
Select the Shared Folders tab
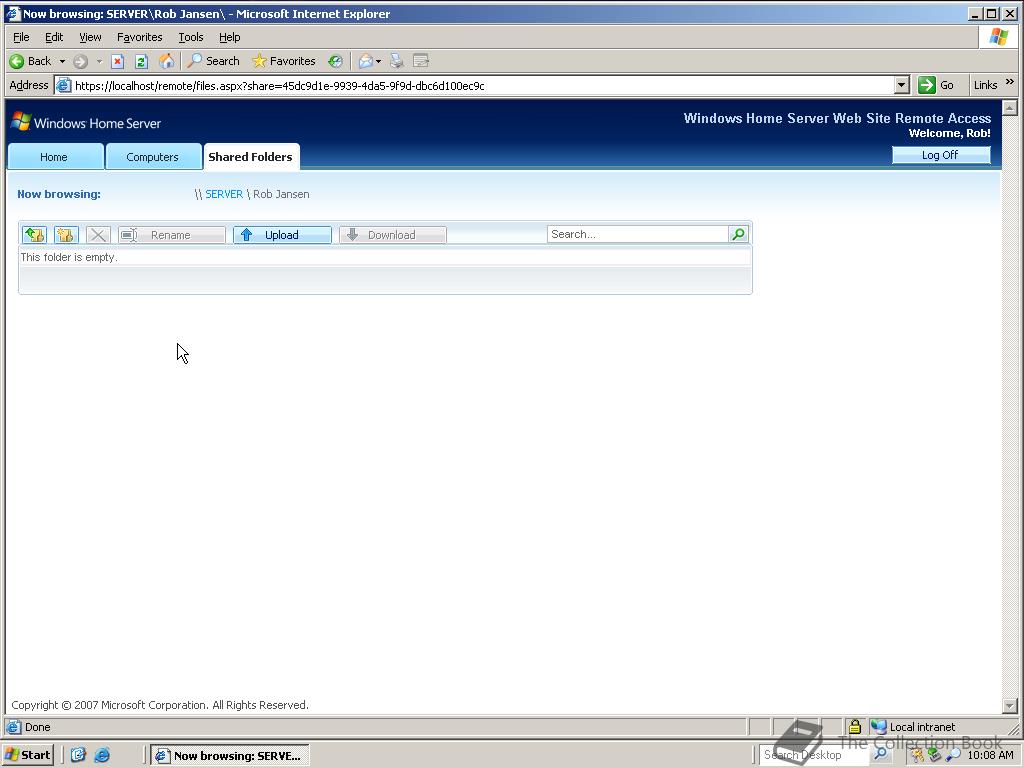tap(251, 157)
